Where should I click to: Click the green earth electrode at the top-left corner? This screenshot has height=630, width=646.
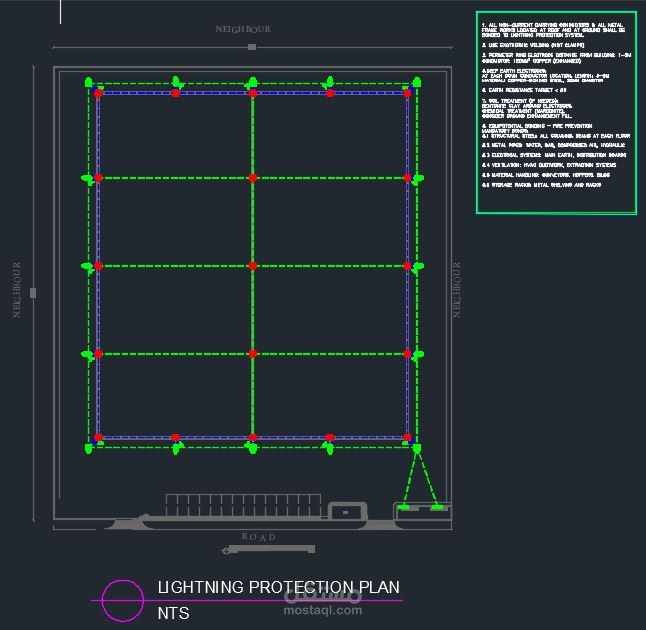89,82
